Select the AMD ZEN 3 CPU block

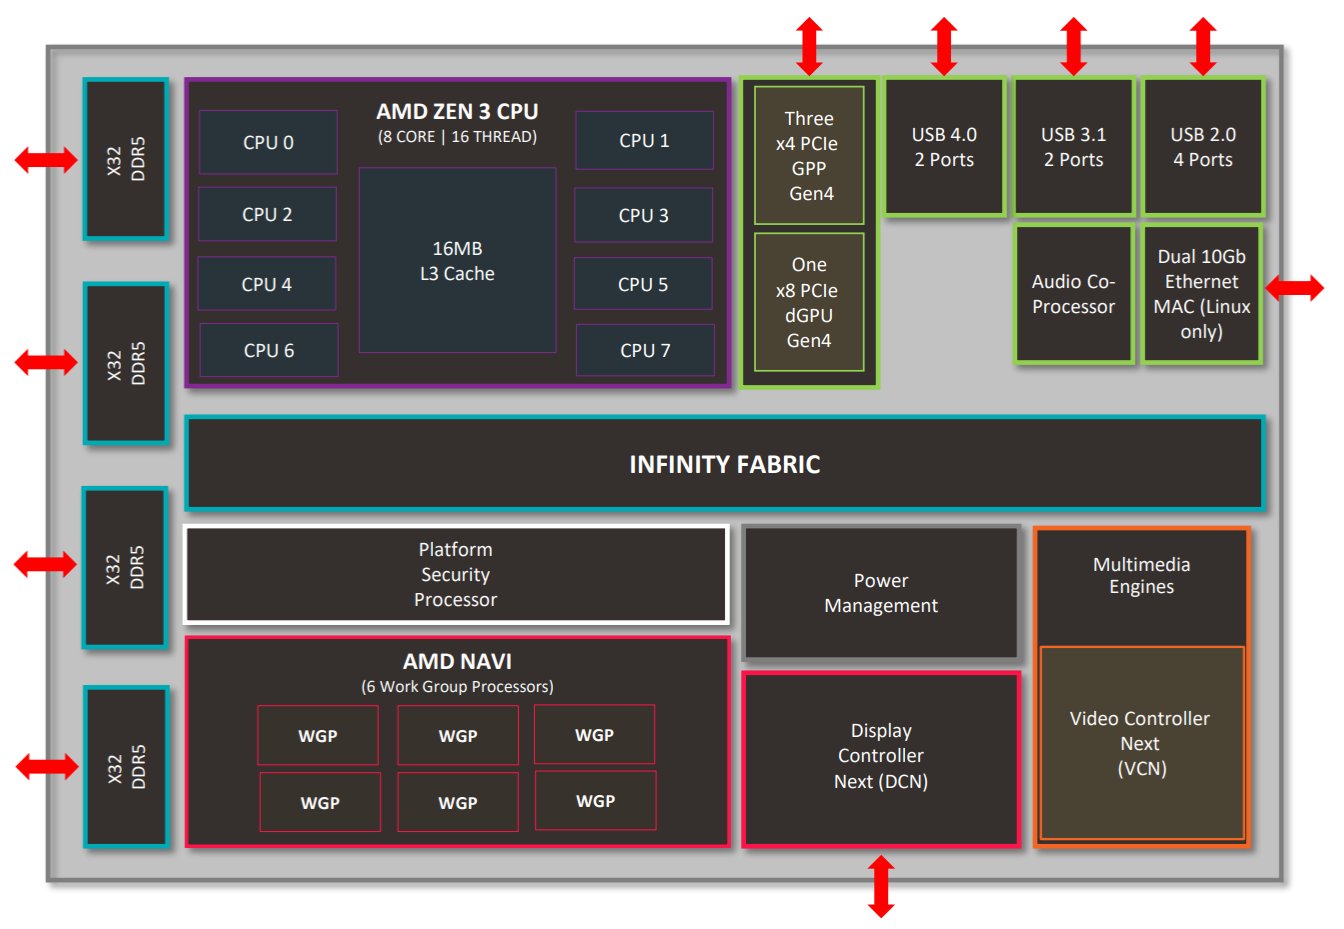tap(455, 115)
